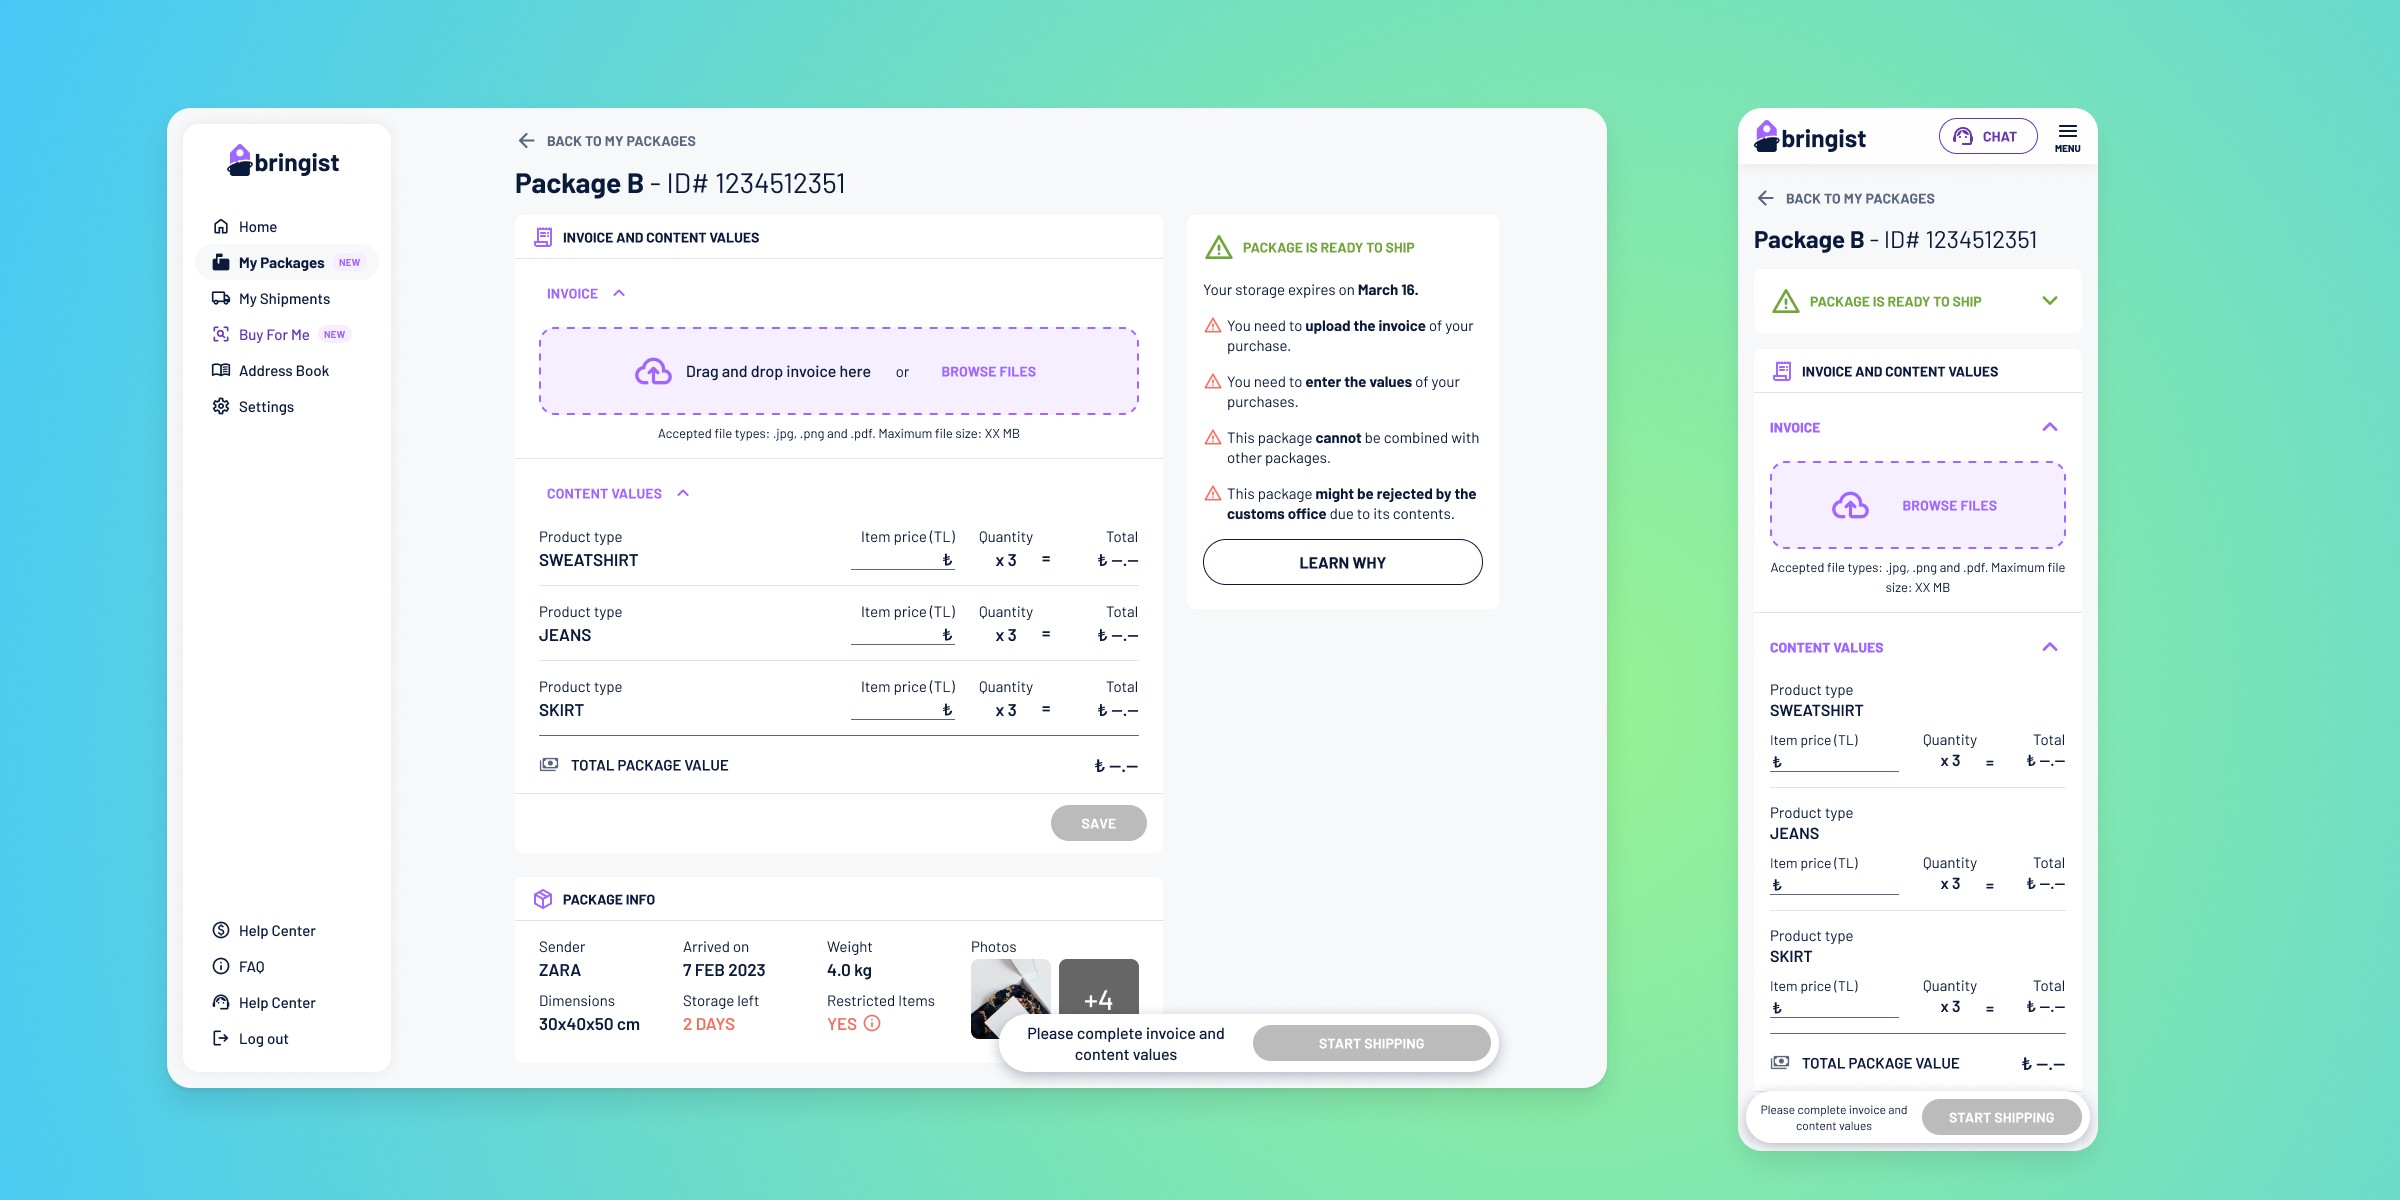The width and height of the screenshot is (2400, 1200).
Task: Open My Shipments in the sidebar
Action: [284, 299]
